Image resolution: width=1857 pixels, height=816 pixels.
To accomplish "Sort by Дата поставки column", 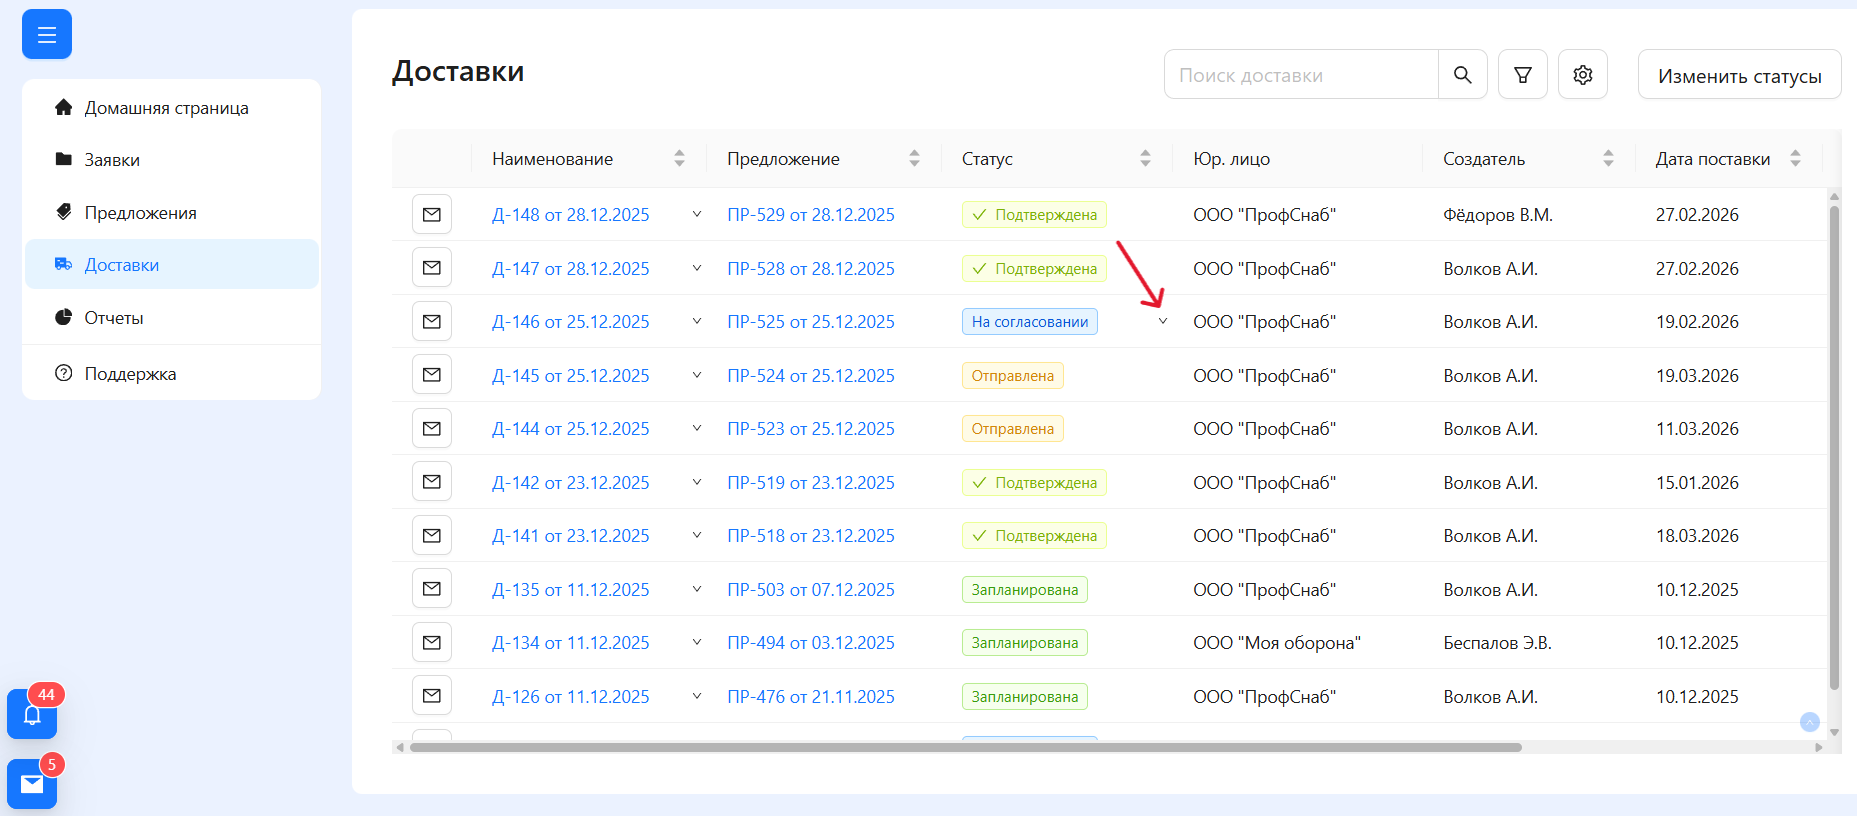I will 1795,159.
